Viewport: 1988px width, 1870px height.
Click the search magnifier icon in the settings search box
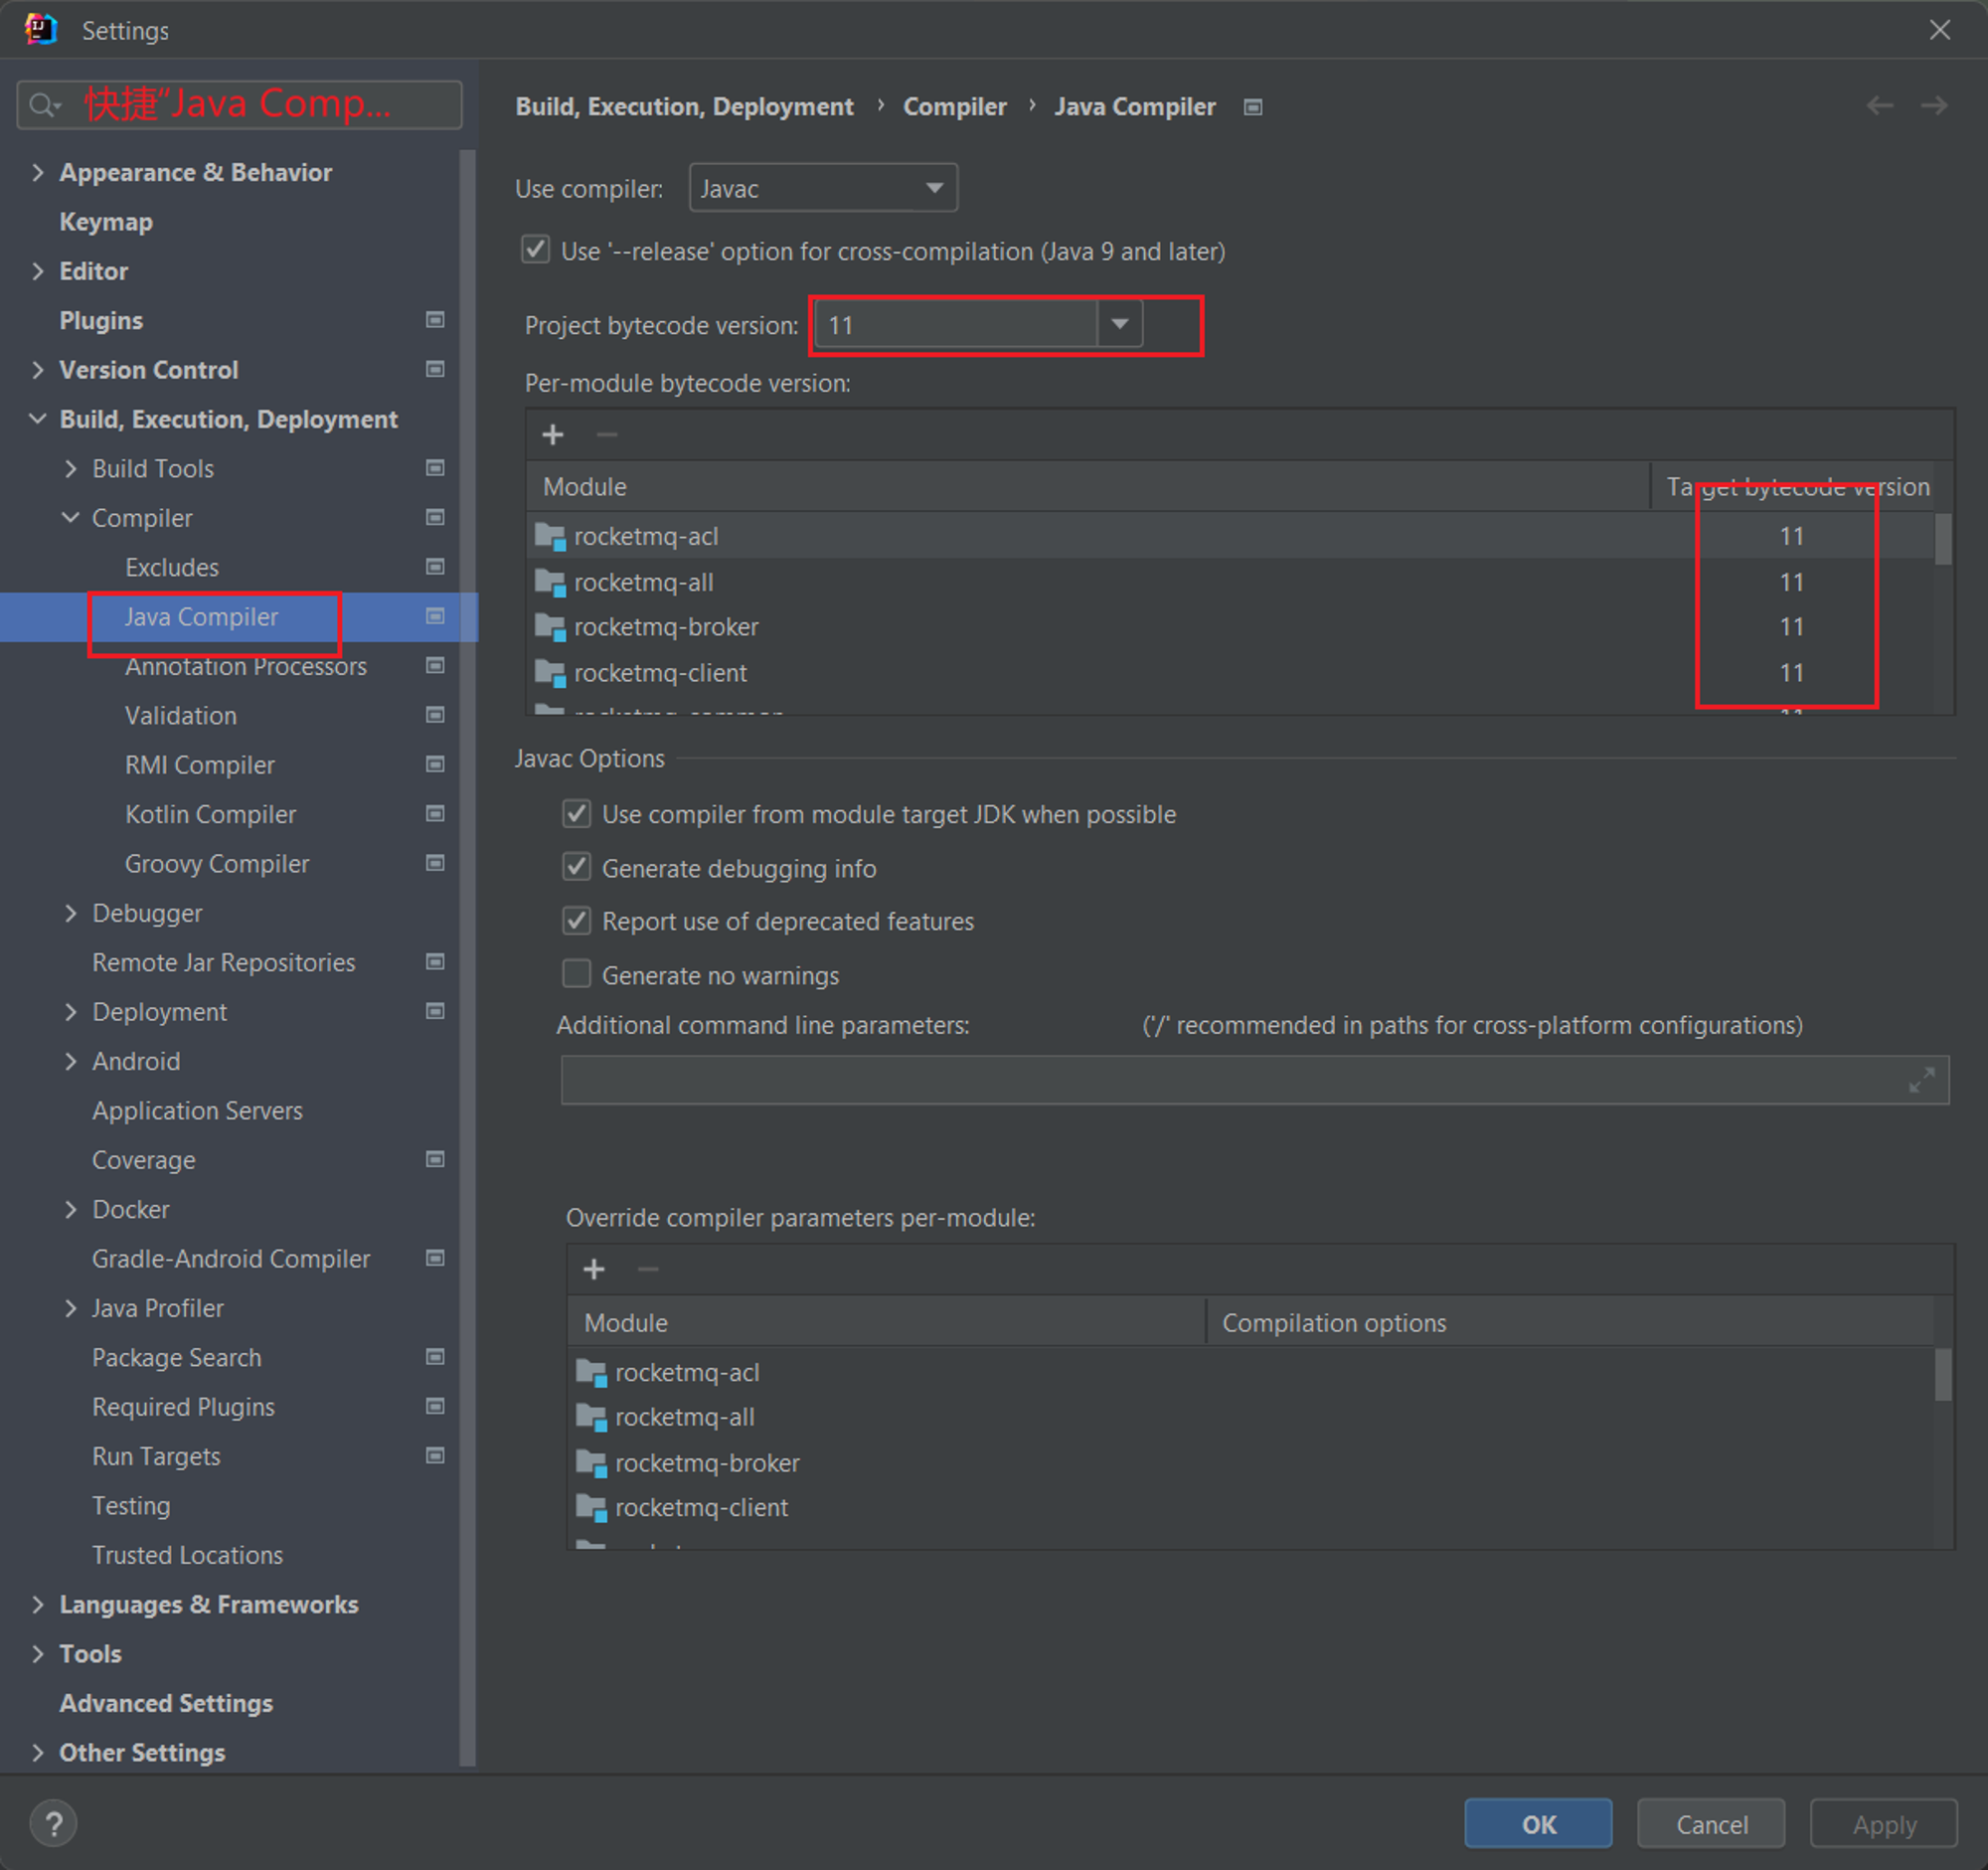[x=43, y=105]
